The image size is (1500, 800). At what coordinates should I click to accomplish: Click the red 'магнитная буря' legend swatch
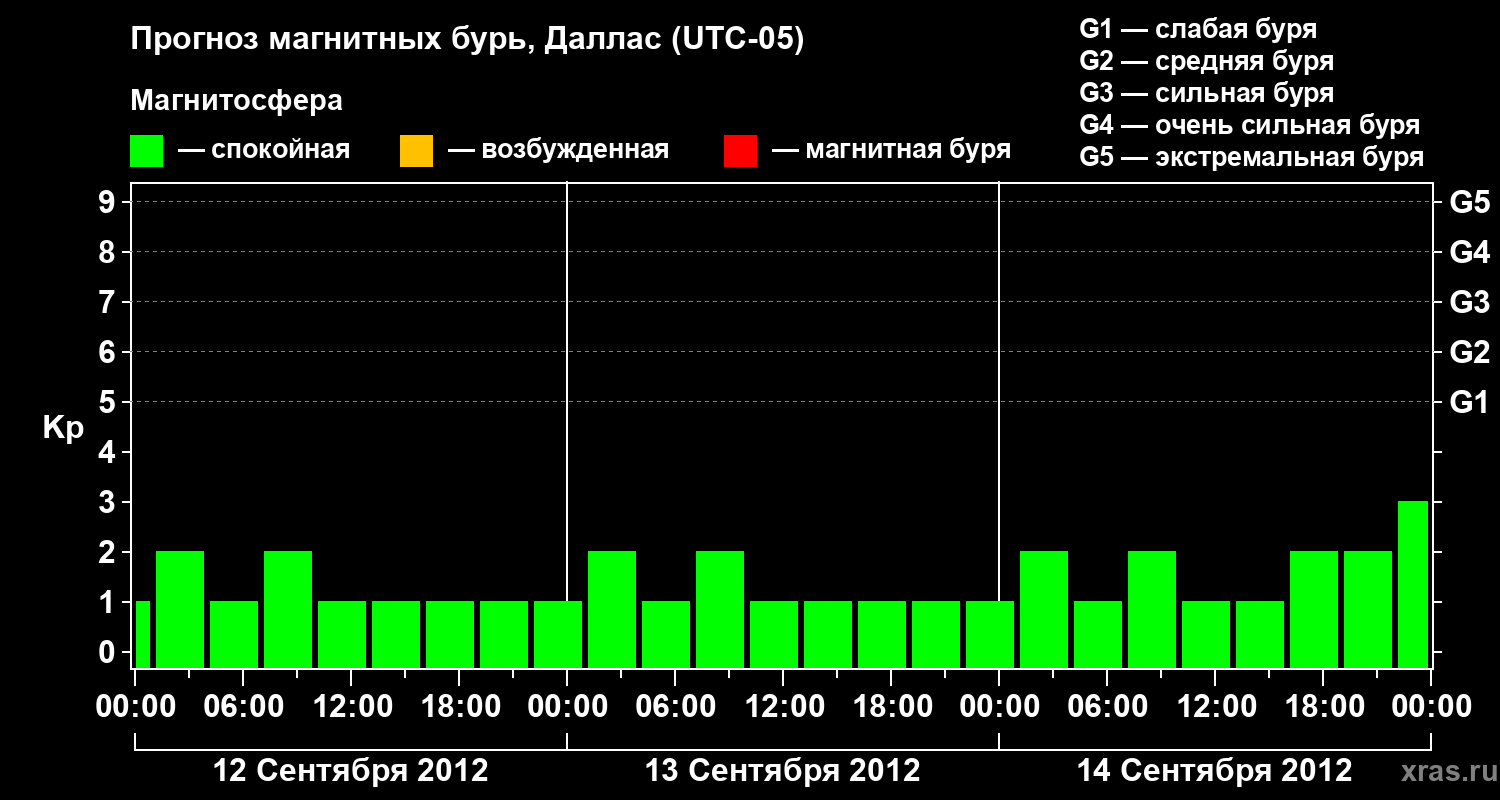[740, 151]
